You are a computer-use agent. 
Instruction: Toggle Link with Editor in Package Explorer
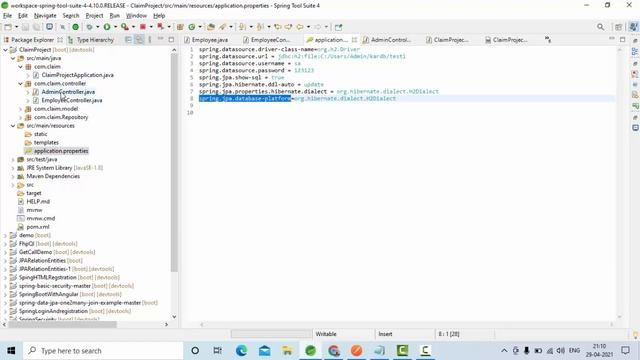pyautogui.click(x=139, y=40)
